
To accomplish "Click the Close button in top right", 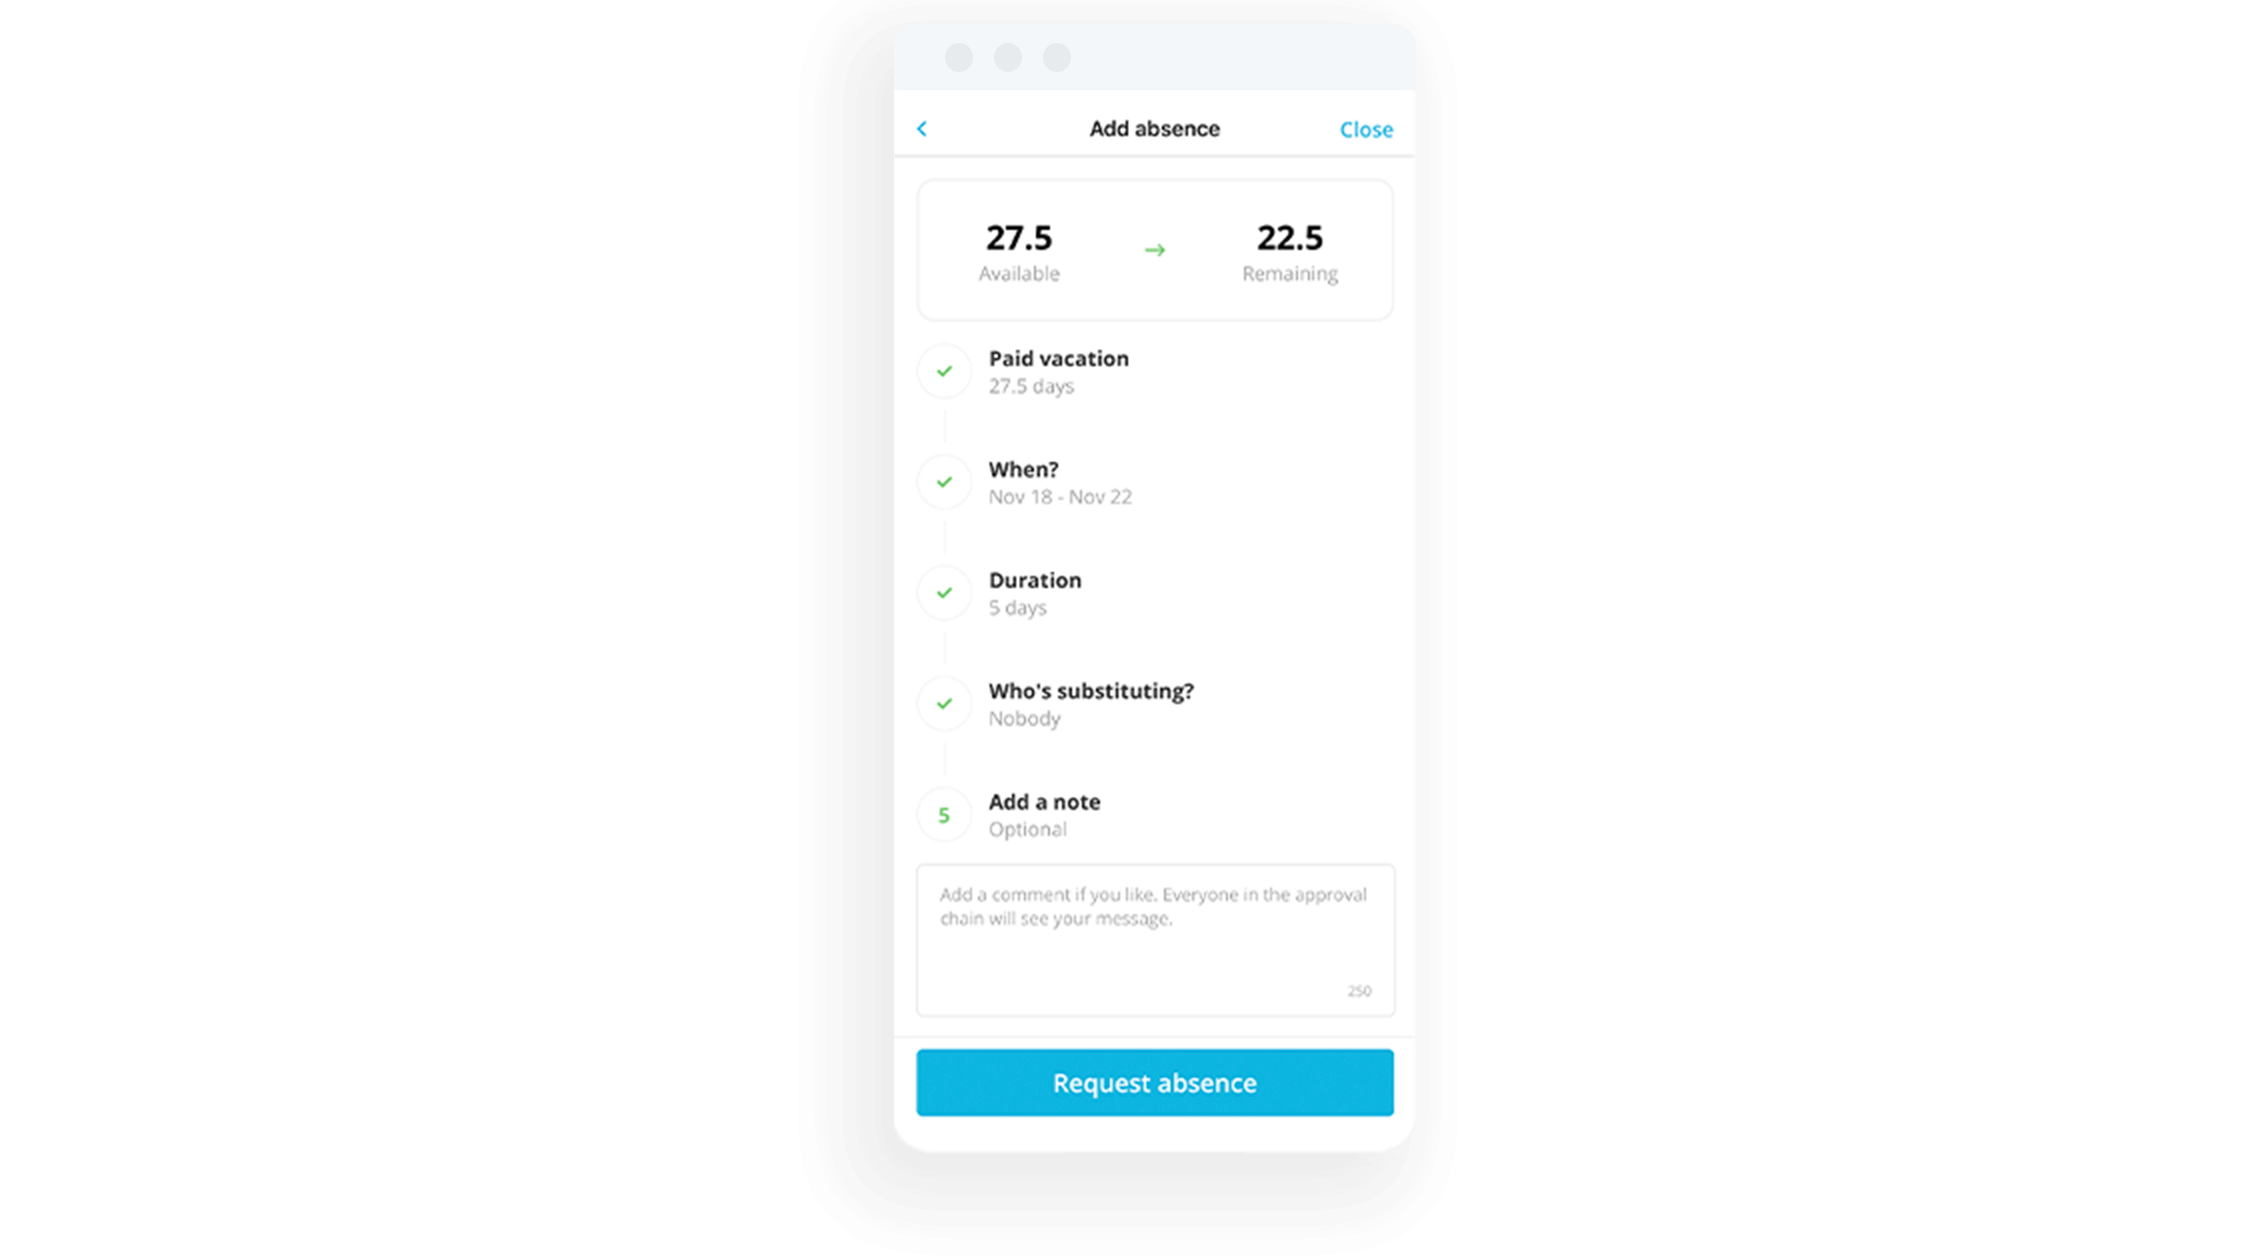I will [x=1363, y=129].
